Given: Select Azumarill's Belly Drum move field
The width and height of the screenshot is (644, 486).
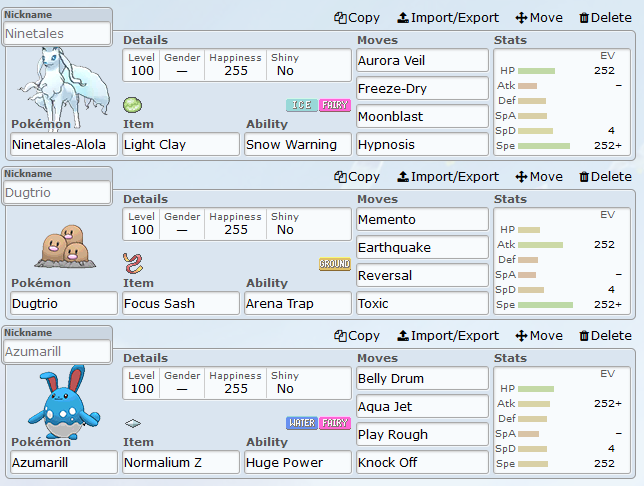Looking at the screenshot, I should coord(422,379).
